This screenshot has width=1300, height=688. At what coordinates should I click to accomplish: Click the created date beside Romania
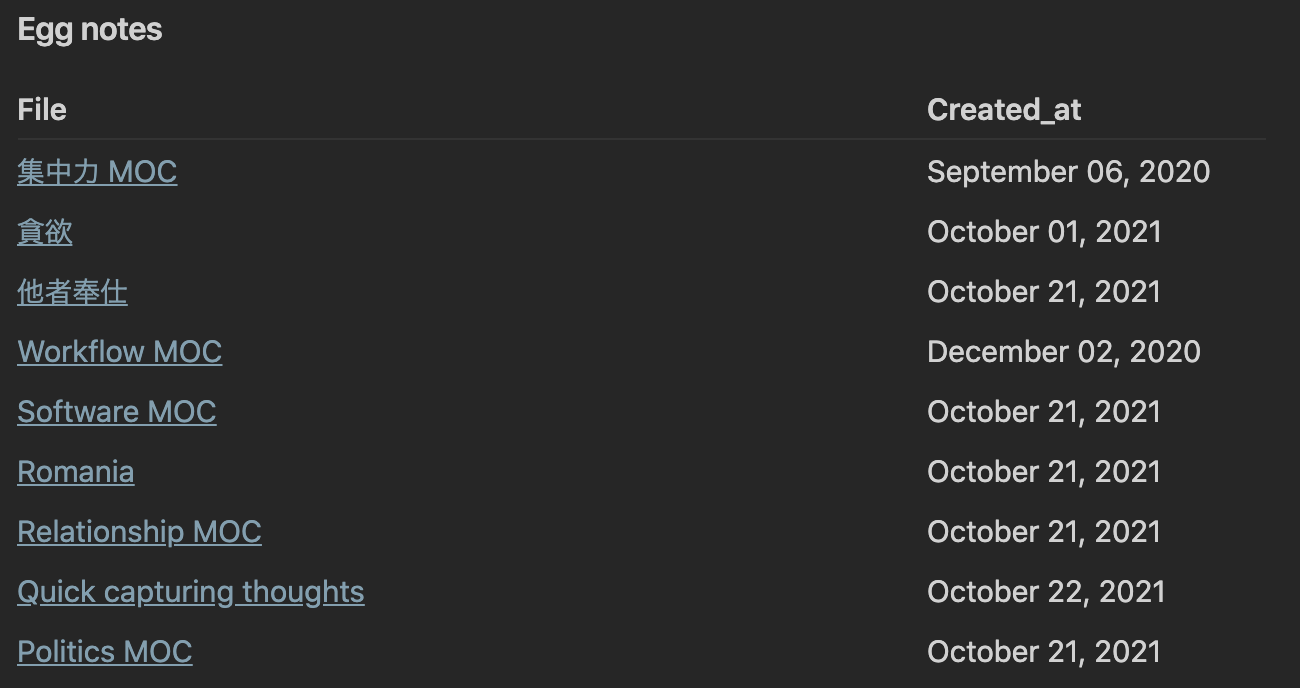click(1044, 472)
